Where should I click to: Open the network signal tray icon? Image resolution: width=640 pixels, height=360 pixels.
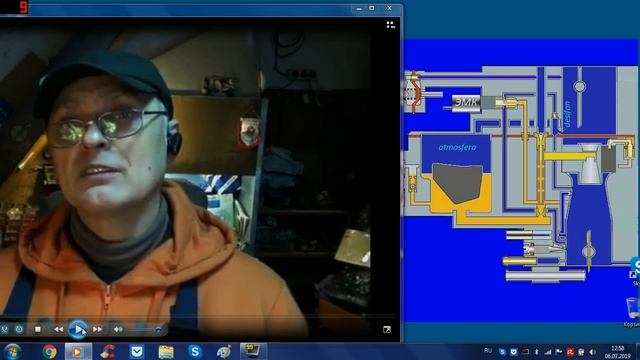(548, 351)
